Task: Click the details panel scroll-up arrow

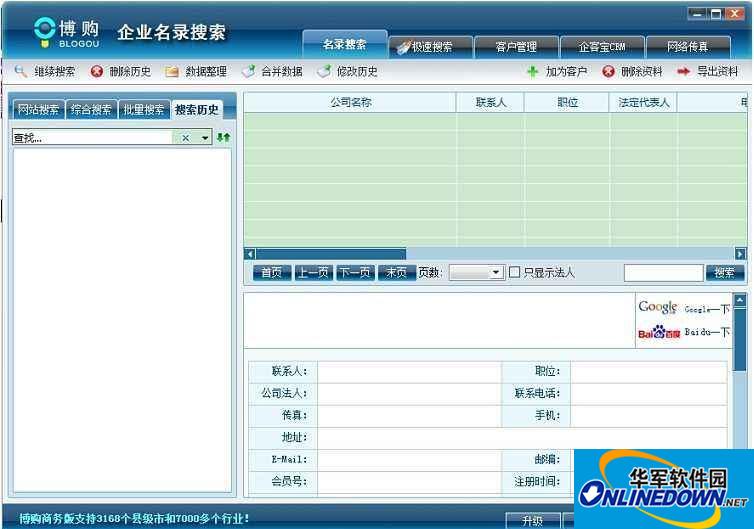Action: pos(740,300)
